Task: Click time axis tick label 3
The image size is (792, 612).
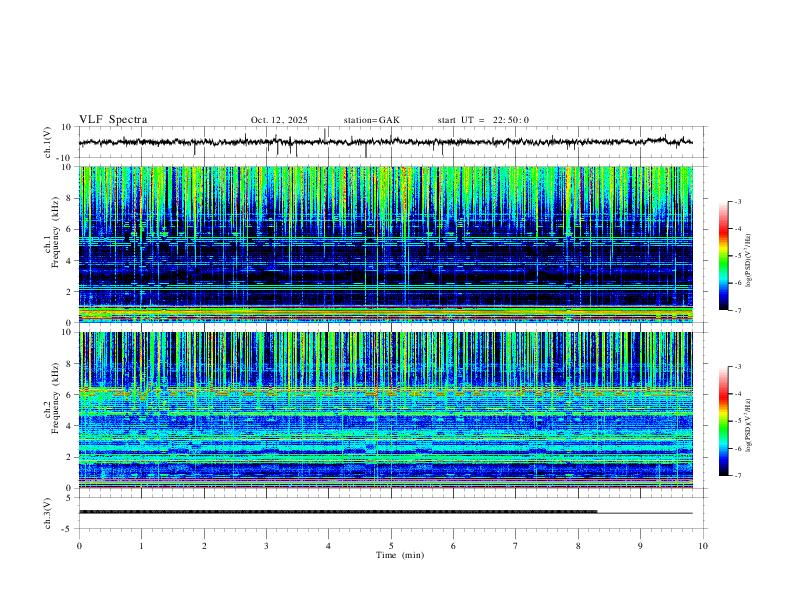Action: point(266,546)
